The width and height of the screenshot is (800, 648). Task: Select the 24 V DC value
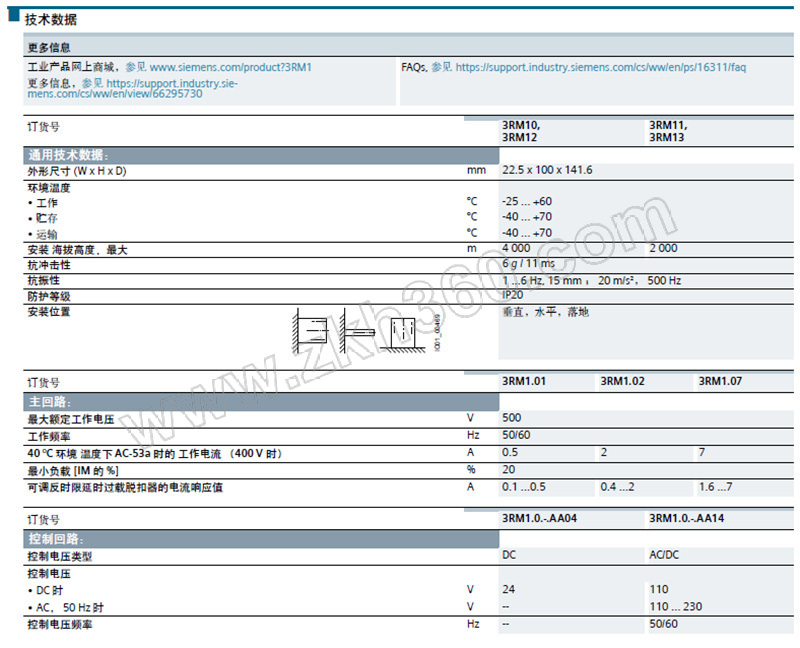pyautogui.click(x=508, y=589)
